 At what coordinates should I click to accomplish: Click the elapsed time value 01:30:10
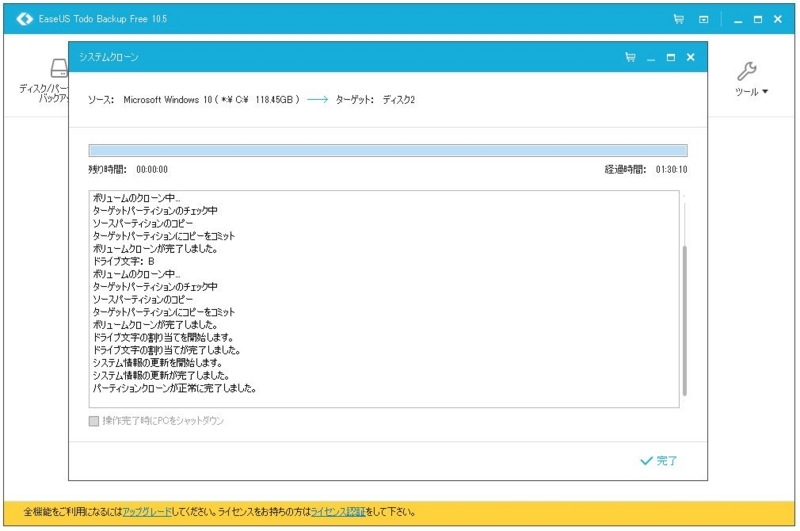[x=671, y=170]
